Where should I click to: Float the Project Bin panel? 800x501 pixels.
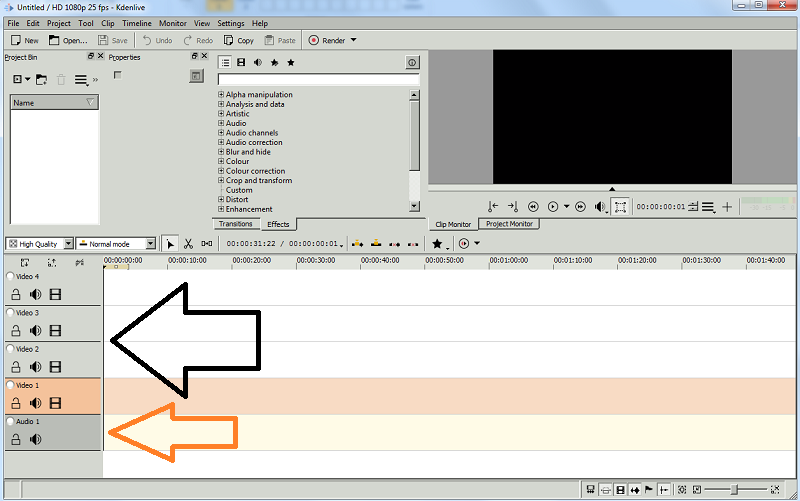91,56
